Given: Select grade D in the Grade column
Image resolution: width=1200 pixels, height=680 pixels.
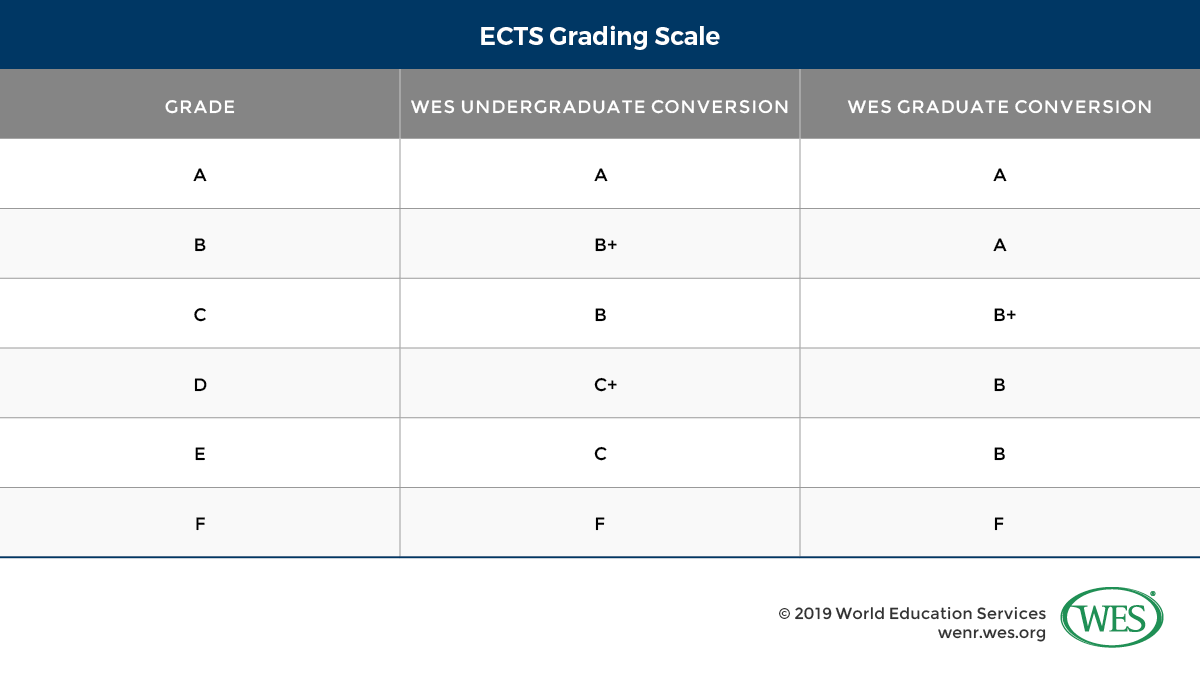Looking at the screenshot, I should tap(200, 385).
